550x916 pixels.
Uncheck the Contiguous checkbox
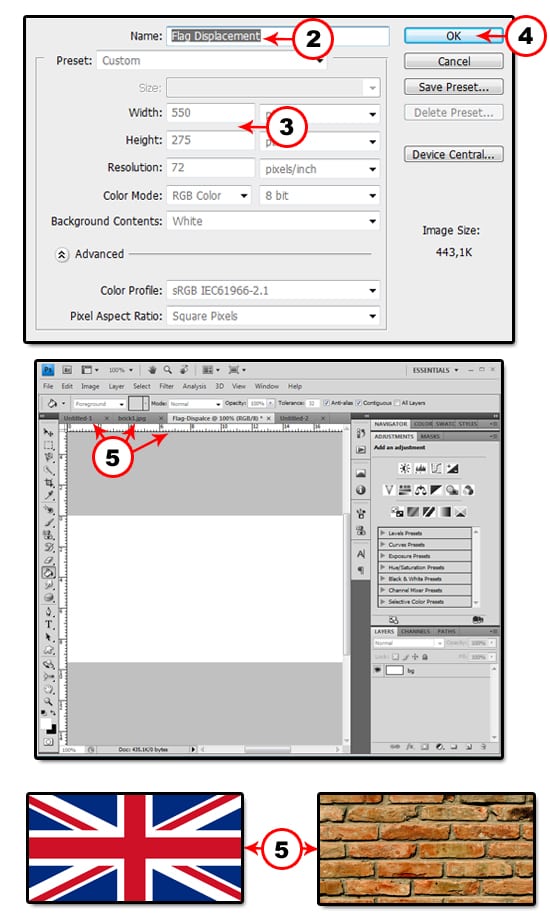(x=359, y=403)
